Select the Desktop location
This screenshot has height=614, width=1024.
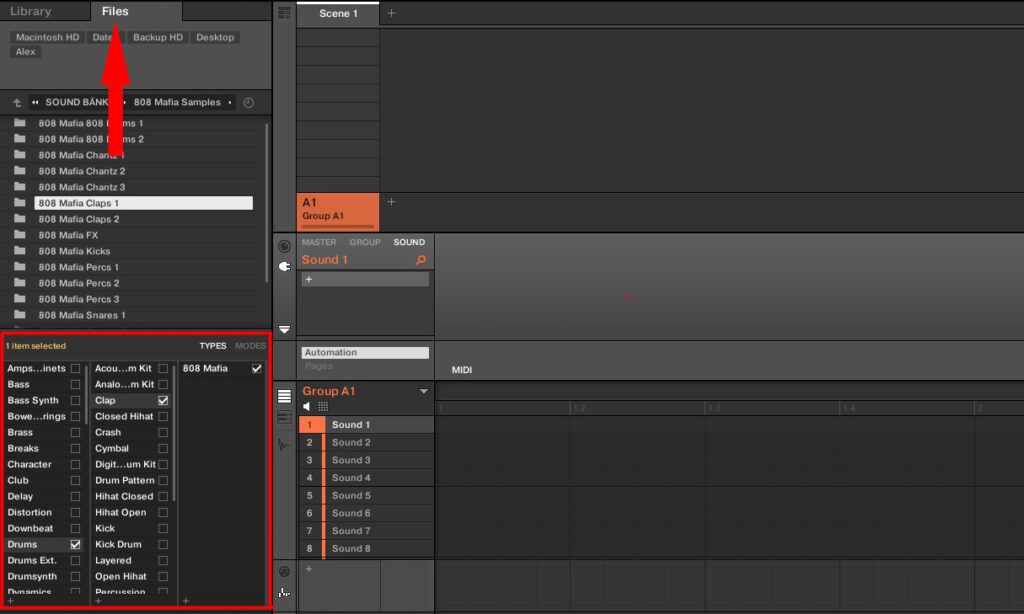coord(215,37)
